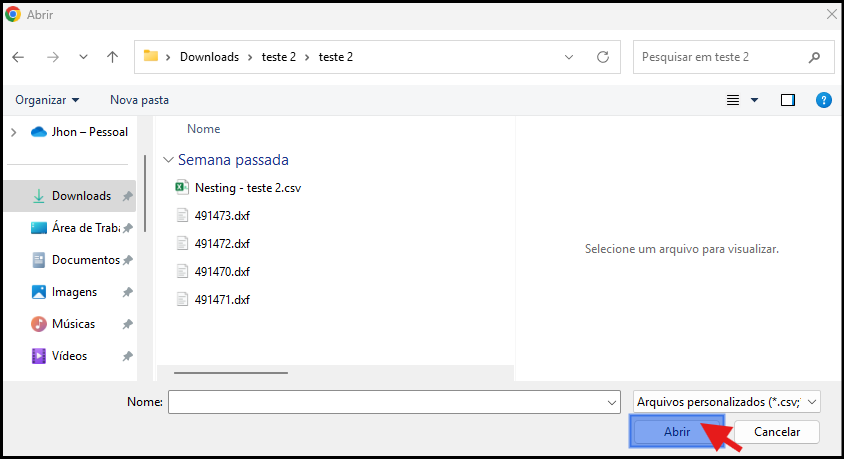Refresh the current folder view

(603, 57)
